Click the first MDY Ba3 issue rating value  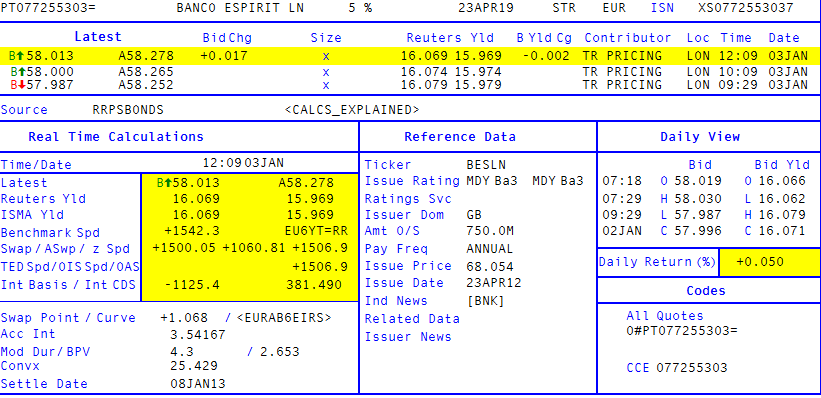pos(492,181)
